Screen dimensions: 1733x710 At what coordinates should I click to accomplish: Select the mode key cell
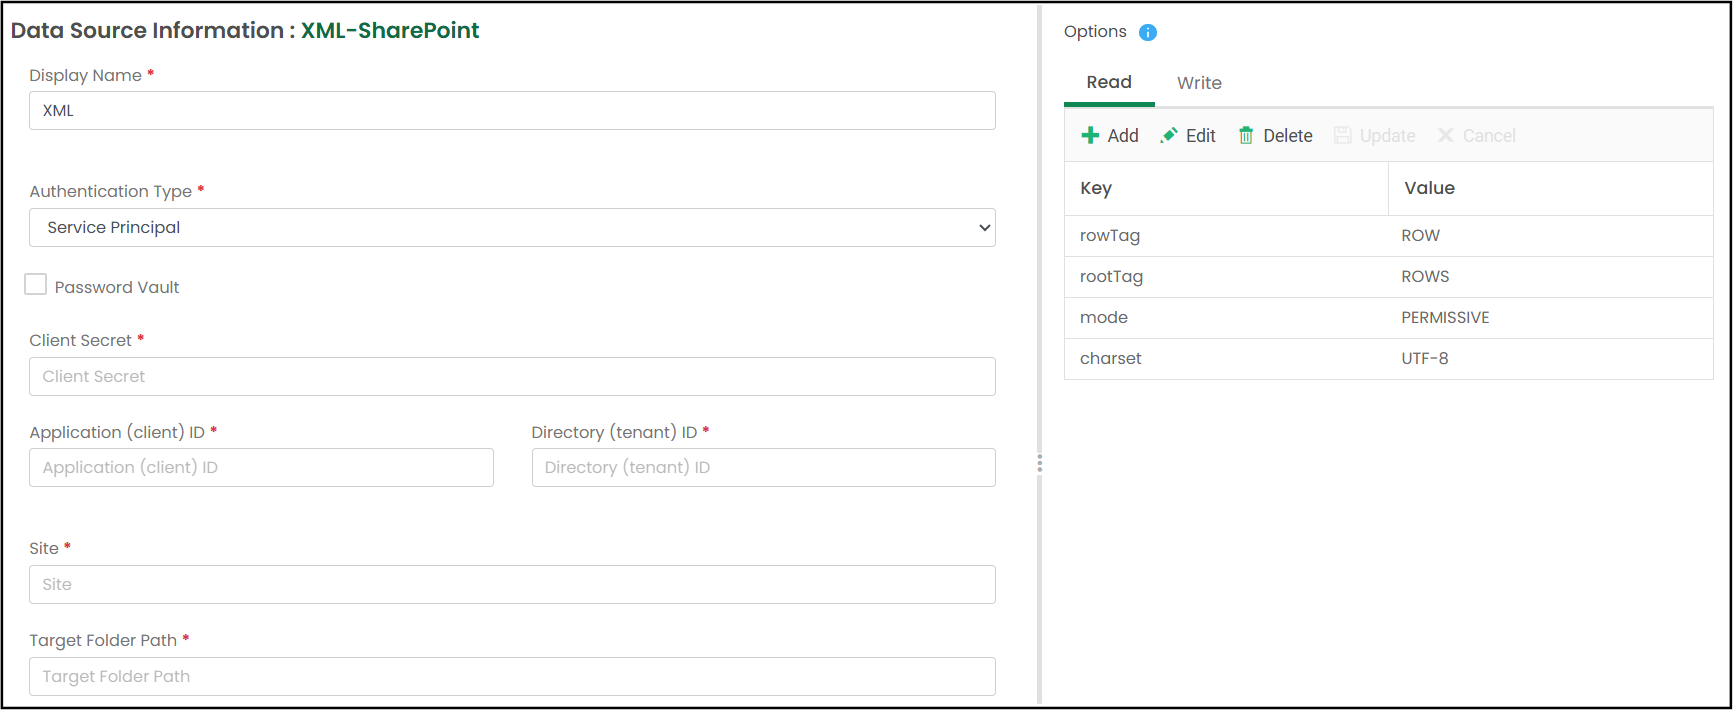pyautogui.click(x=1226, y=318)
